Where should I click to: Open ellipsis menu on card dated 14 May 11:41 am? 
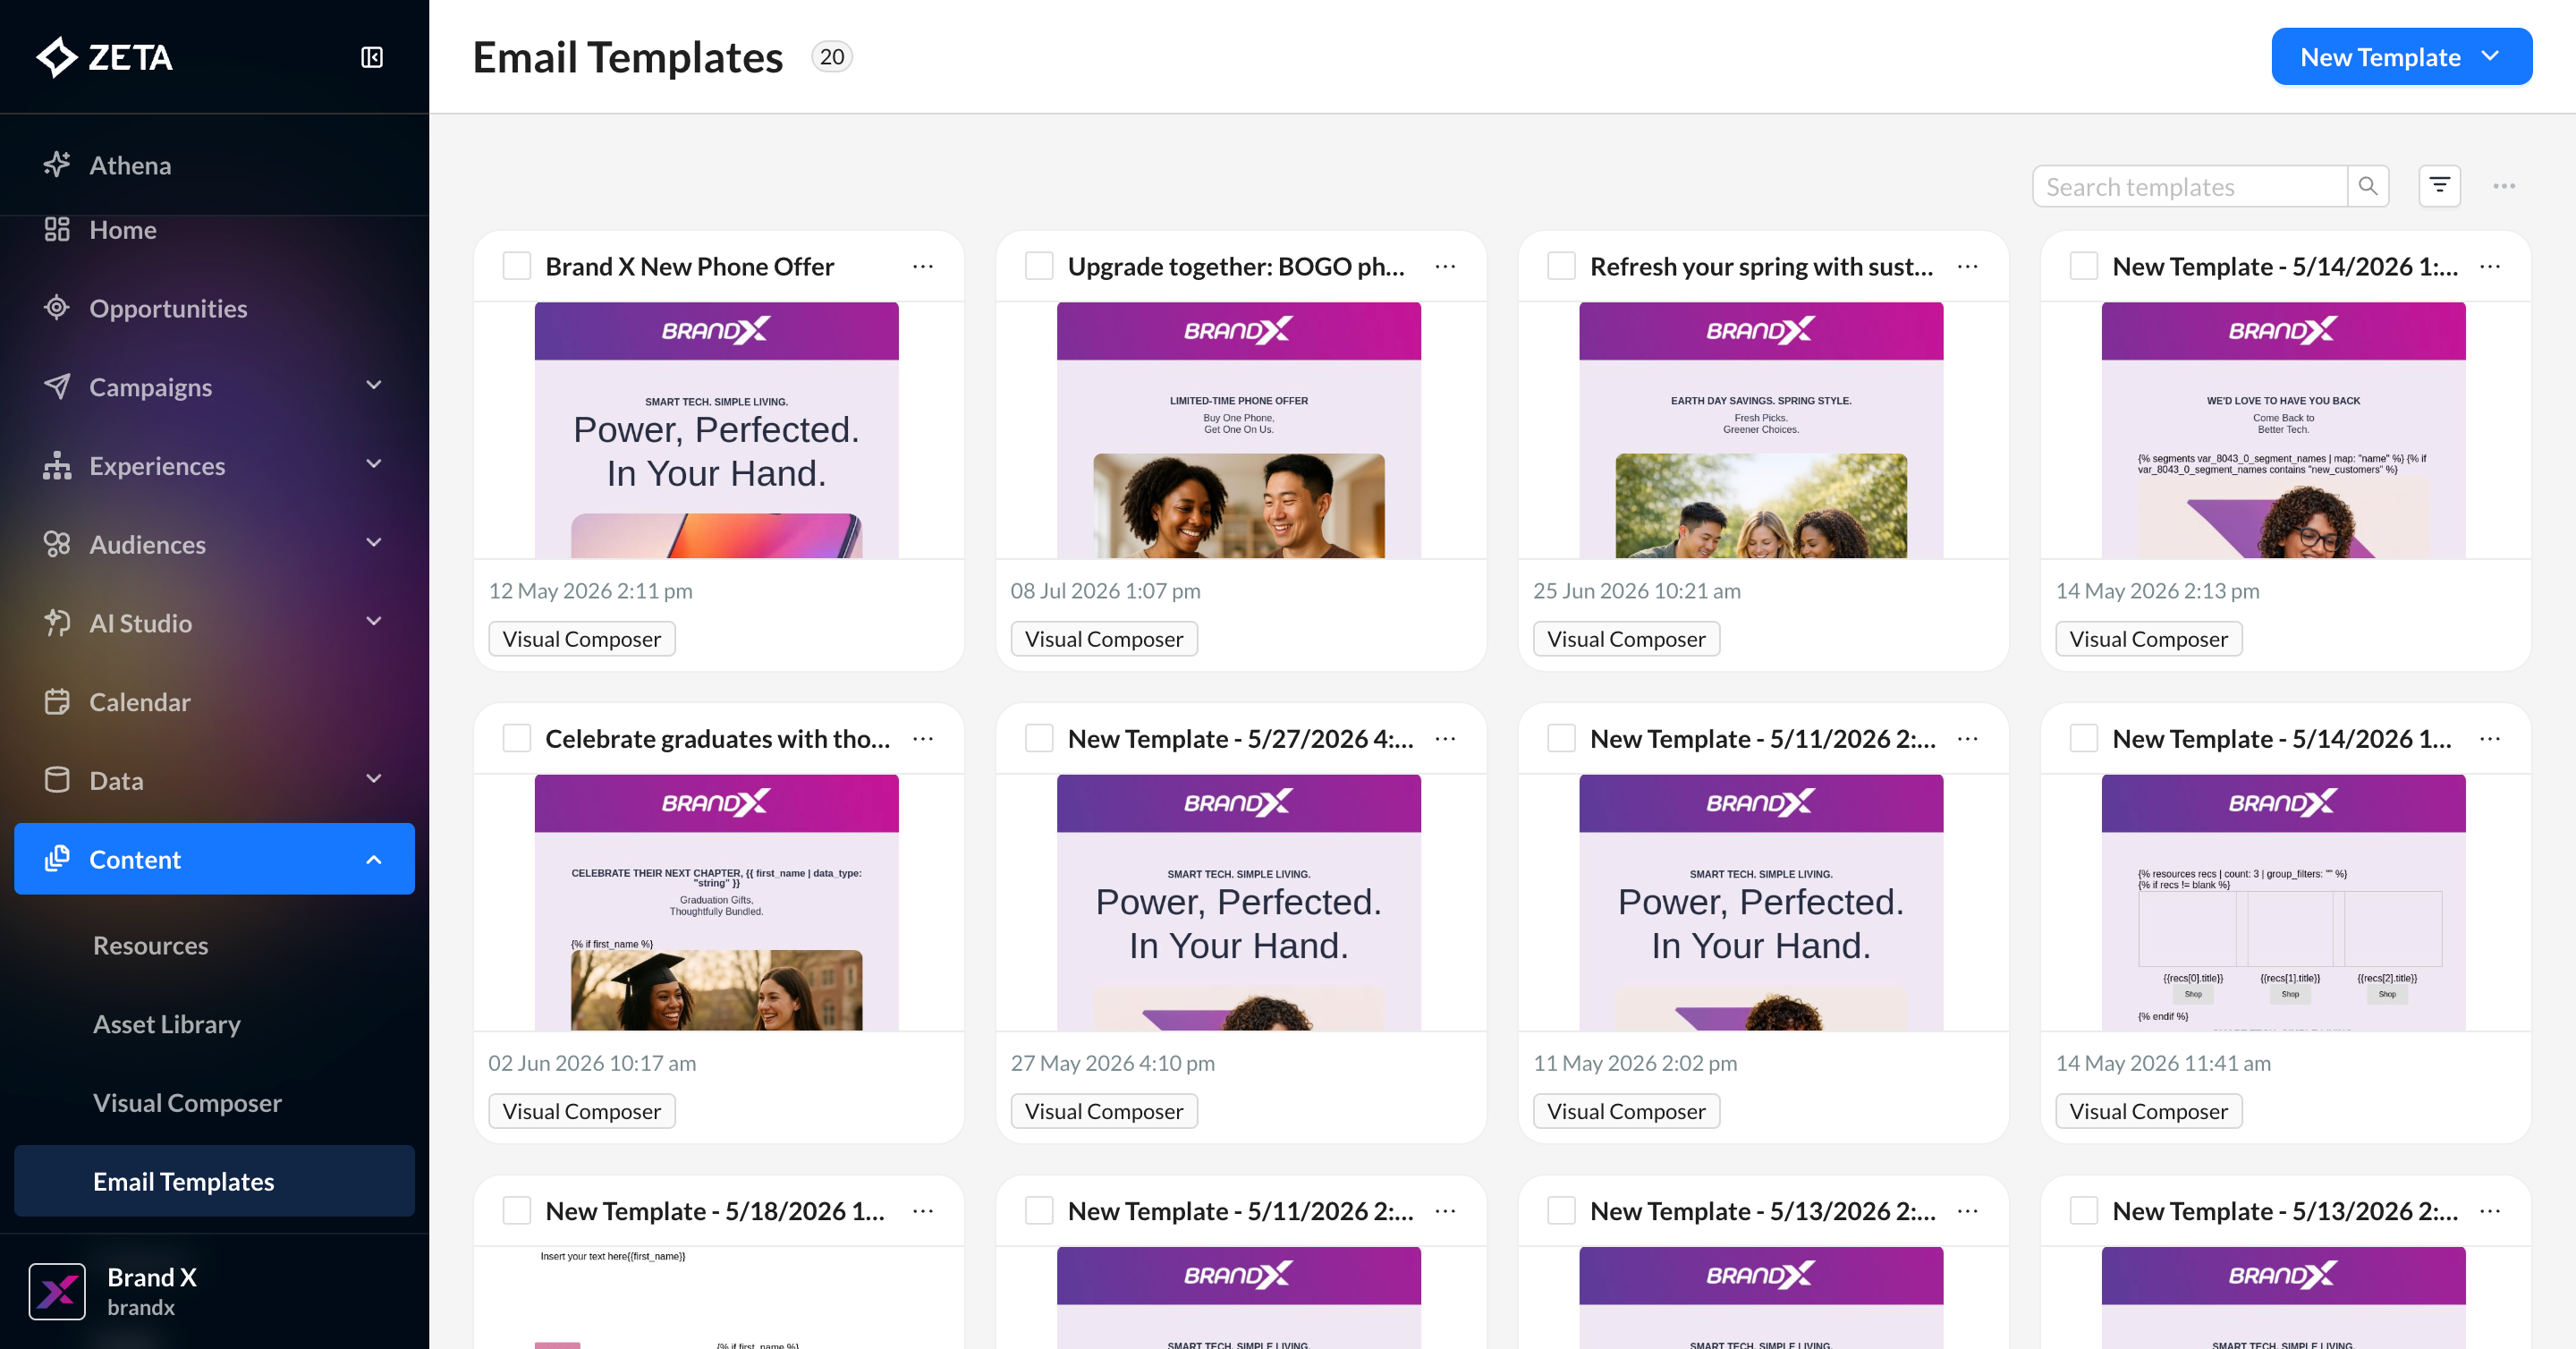pyautogui.click(x=2490, y=738)
